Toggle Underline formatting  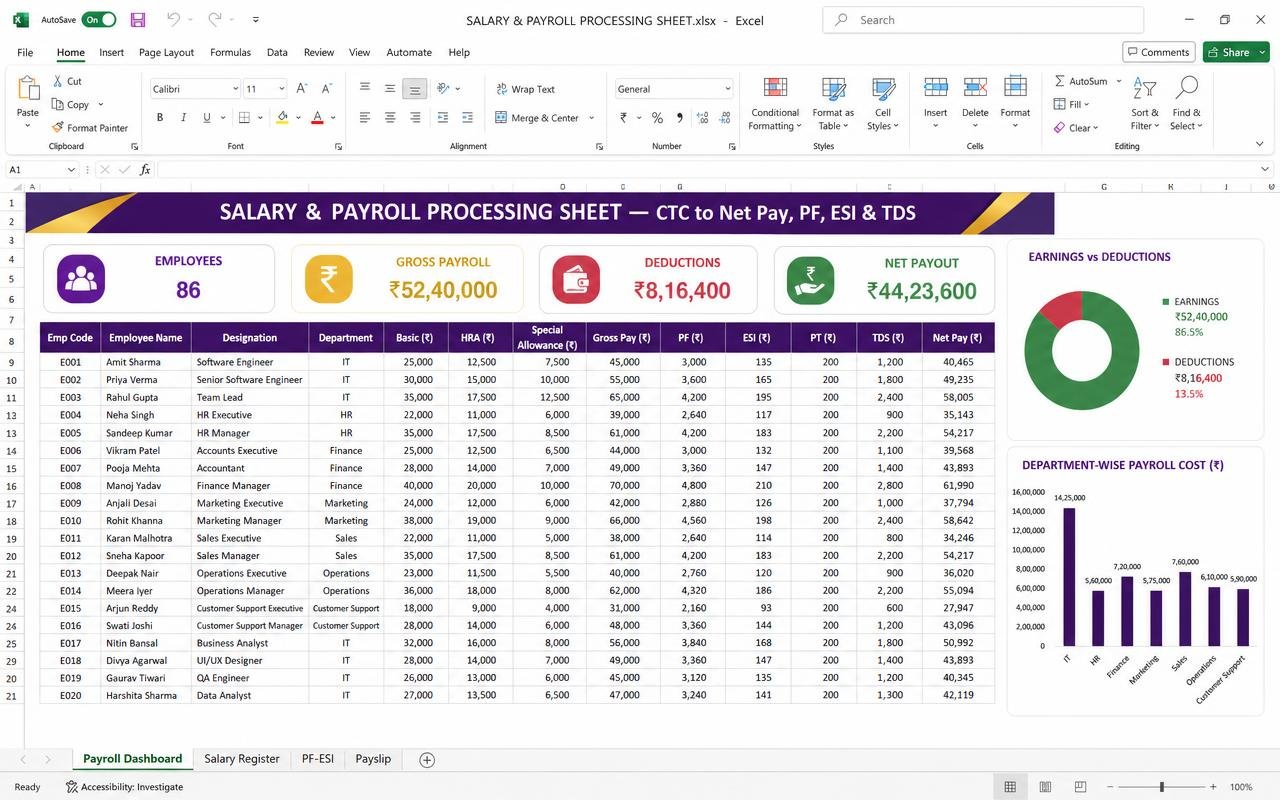pyautogui.click(x=207, y=117)
